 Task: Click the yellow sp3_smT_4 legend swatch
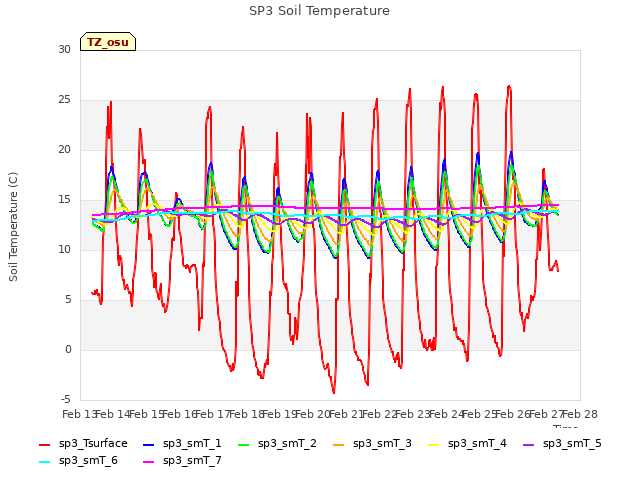[433, 444]
